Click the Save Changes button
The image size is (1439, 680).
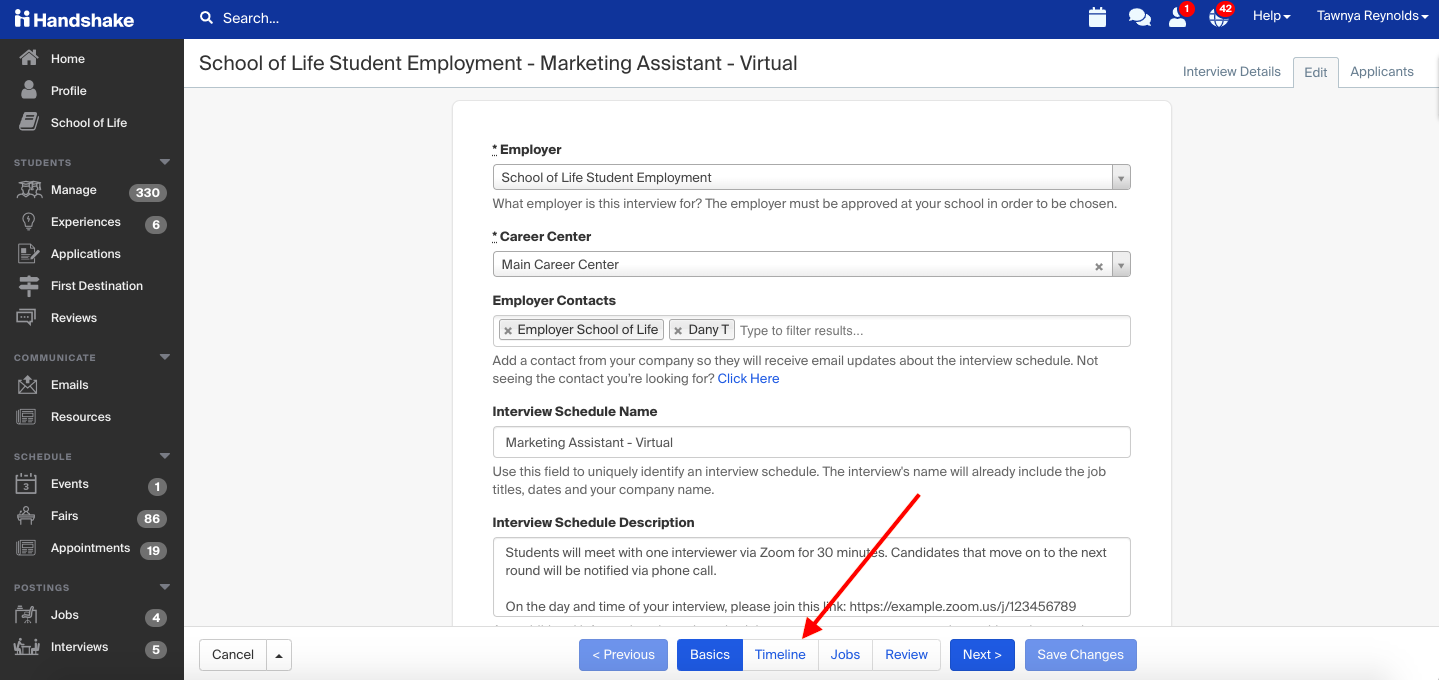point(1080,655)
